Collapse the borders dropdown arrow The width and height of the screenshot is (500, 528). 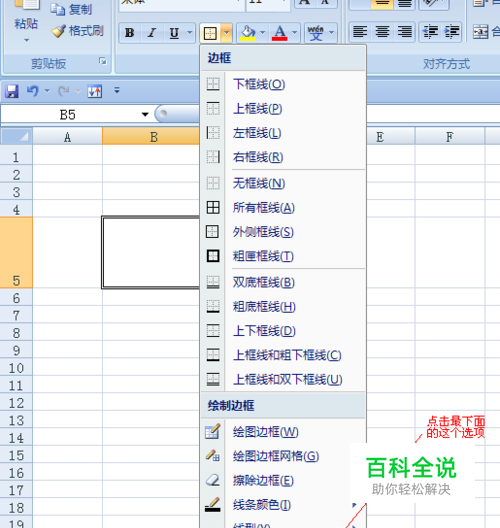[227, 33]
